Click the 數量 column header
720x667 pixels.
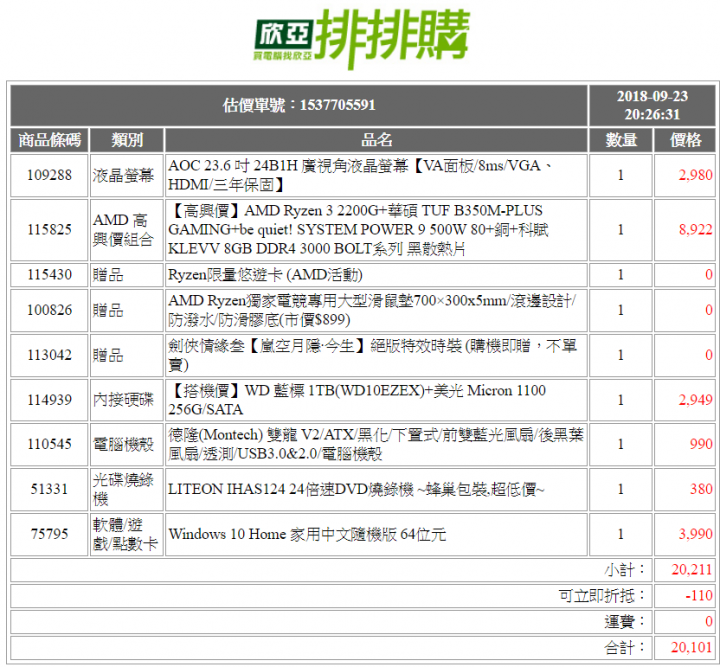click(x=621, y=140)
